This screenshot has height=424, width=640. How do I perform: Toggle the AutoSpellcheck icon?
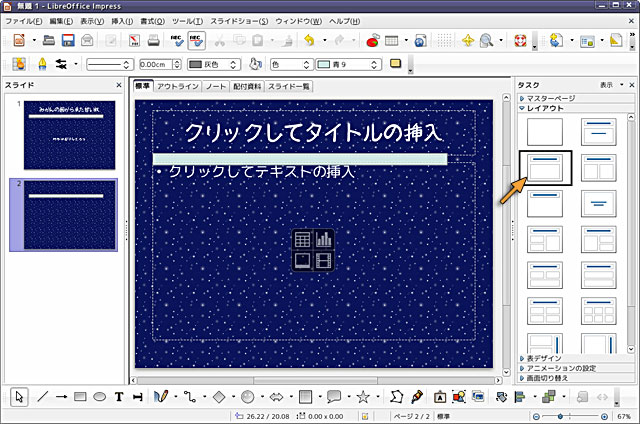(x=197, y=41)
